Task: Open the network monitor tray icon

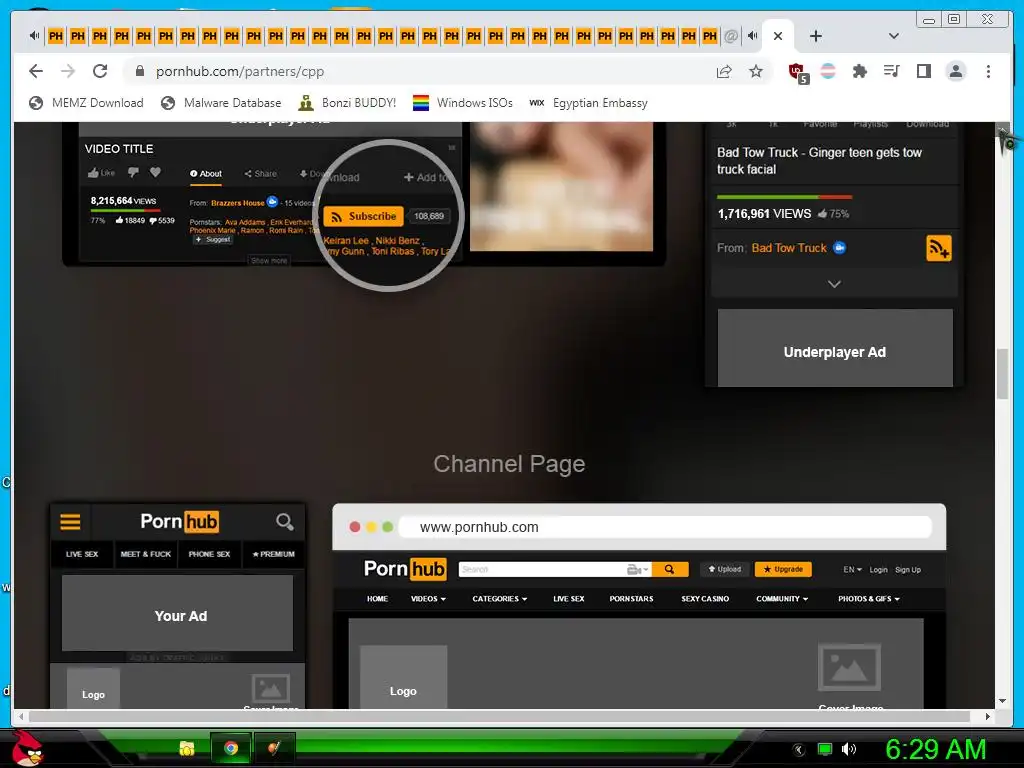Action: point(825,749)
